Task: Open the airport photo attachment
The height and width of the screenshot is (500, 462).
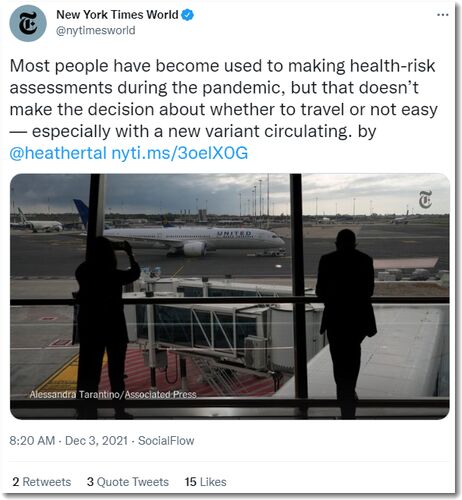Action: click(230, 296)
